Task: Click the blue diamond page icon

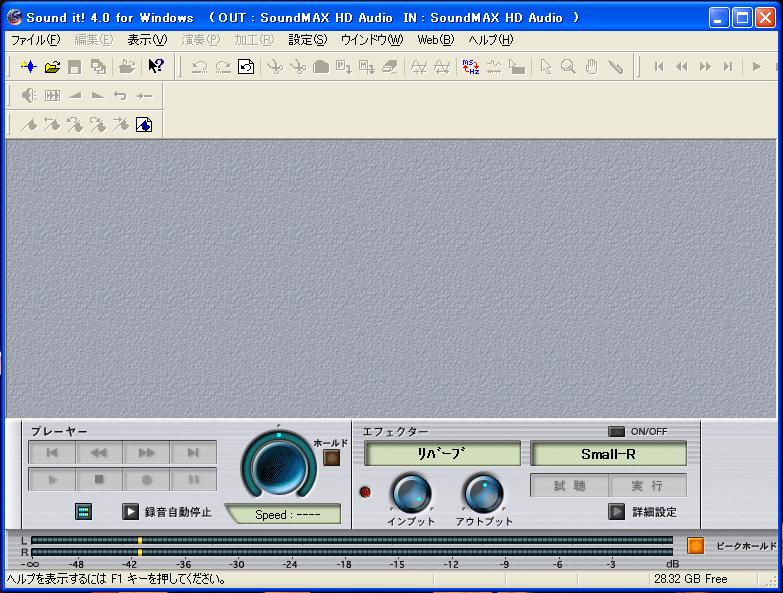Action: [x=144, y=125]
